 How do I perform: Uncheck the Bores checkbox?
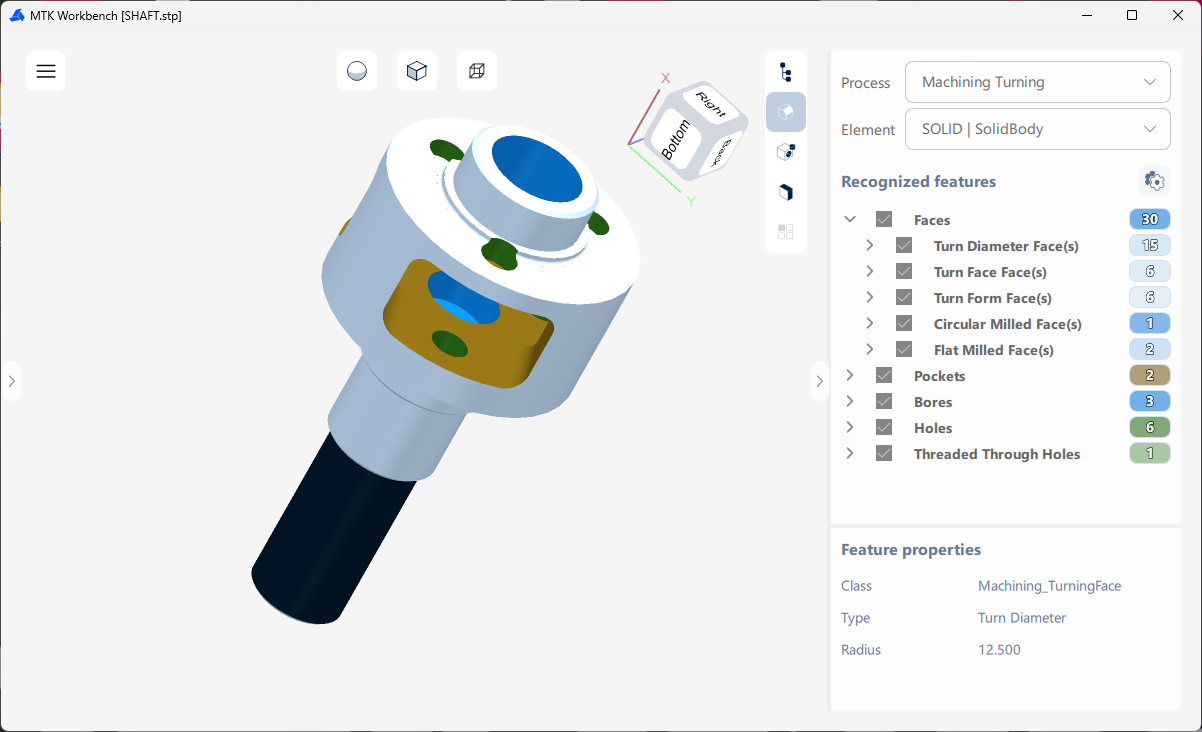[884, 402]
